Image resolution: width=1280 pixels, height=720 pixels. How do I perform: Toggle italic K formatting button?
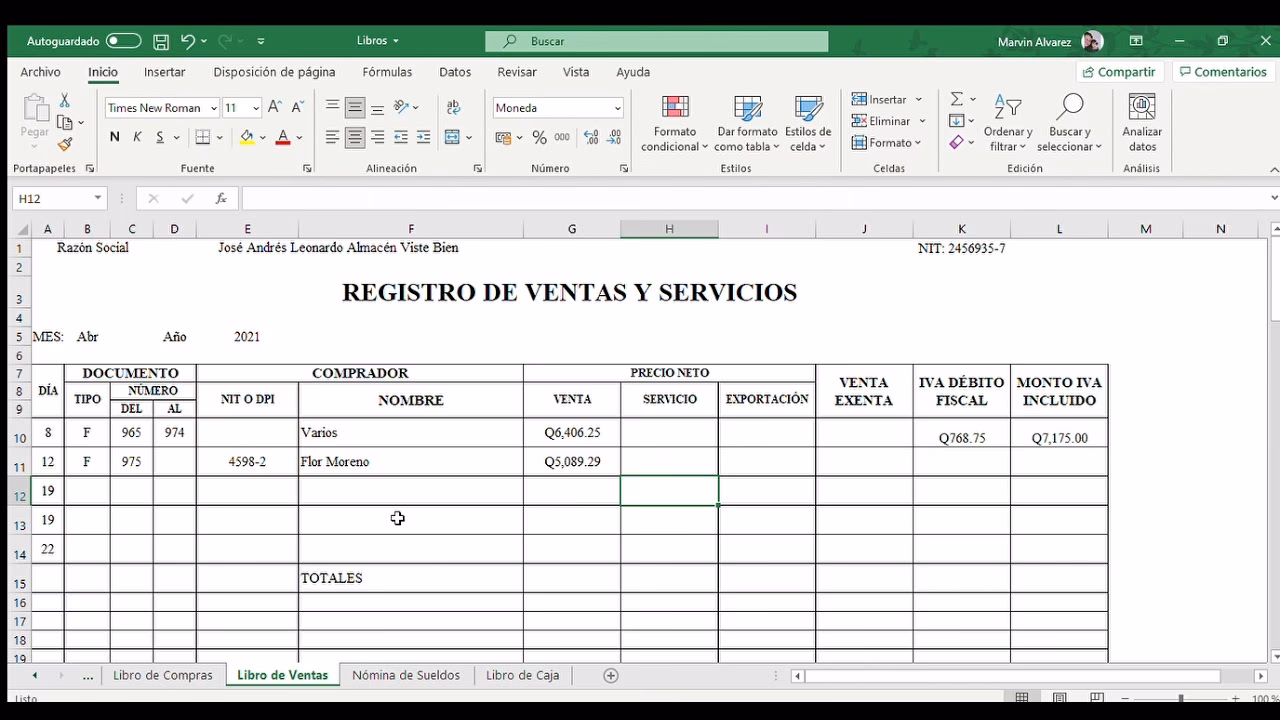tap(137, 137)
